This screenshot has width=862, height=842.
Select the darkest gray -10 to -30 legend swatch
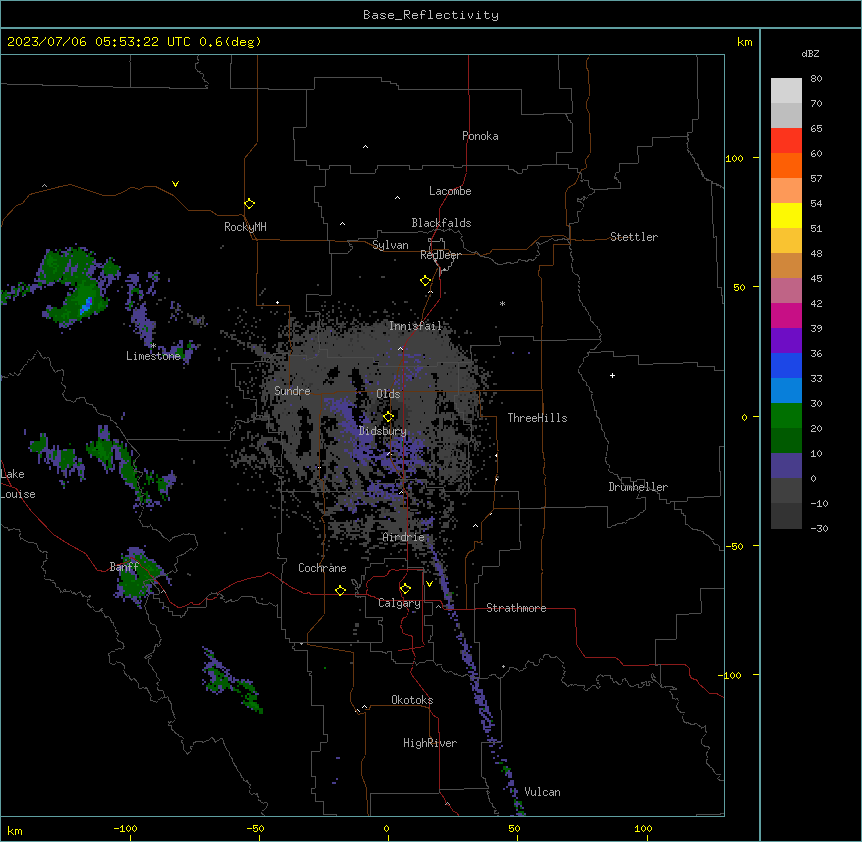click(x=786, y=516)
